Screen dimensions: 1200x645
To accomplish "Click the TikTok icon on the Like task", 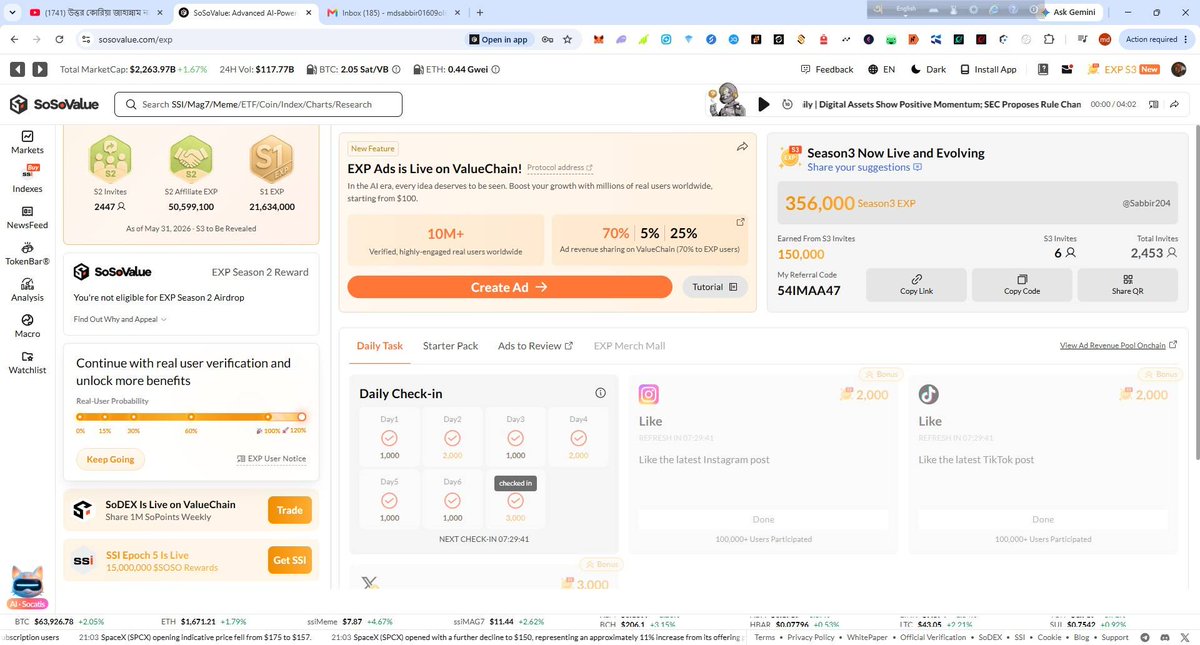I will pyautogui.click(x=929, y=394).
